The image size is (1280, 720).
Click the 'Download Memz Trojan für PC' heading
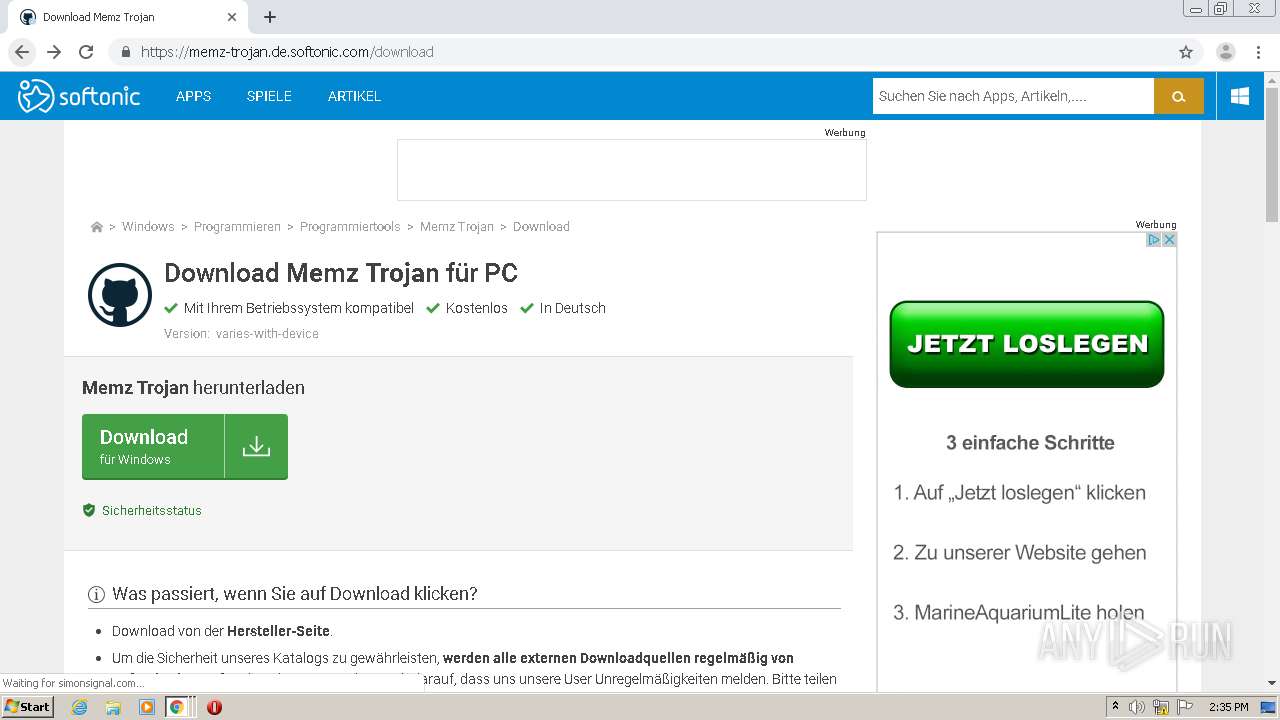[341, 273]
